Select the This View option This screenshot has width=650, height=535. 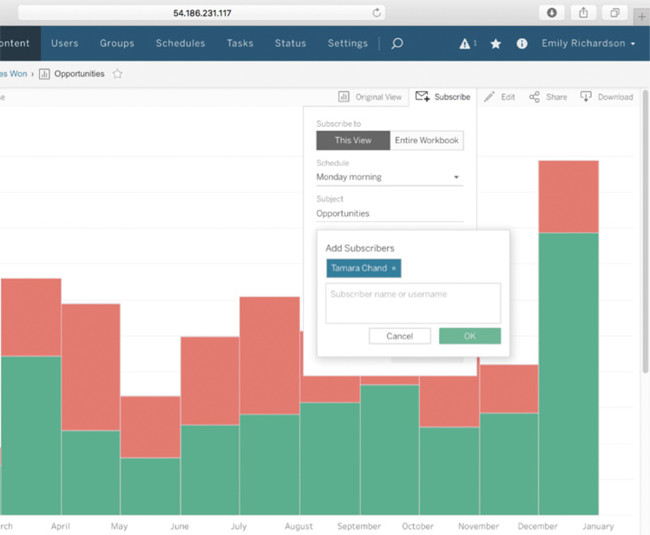click(x=353, y=140)
